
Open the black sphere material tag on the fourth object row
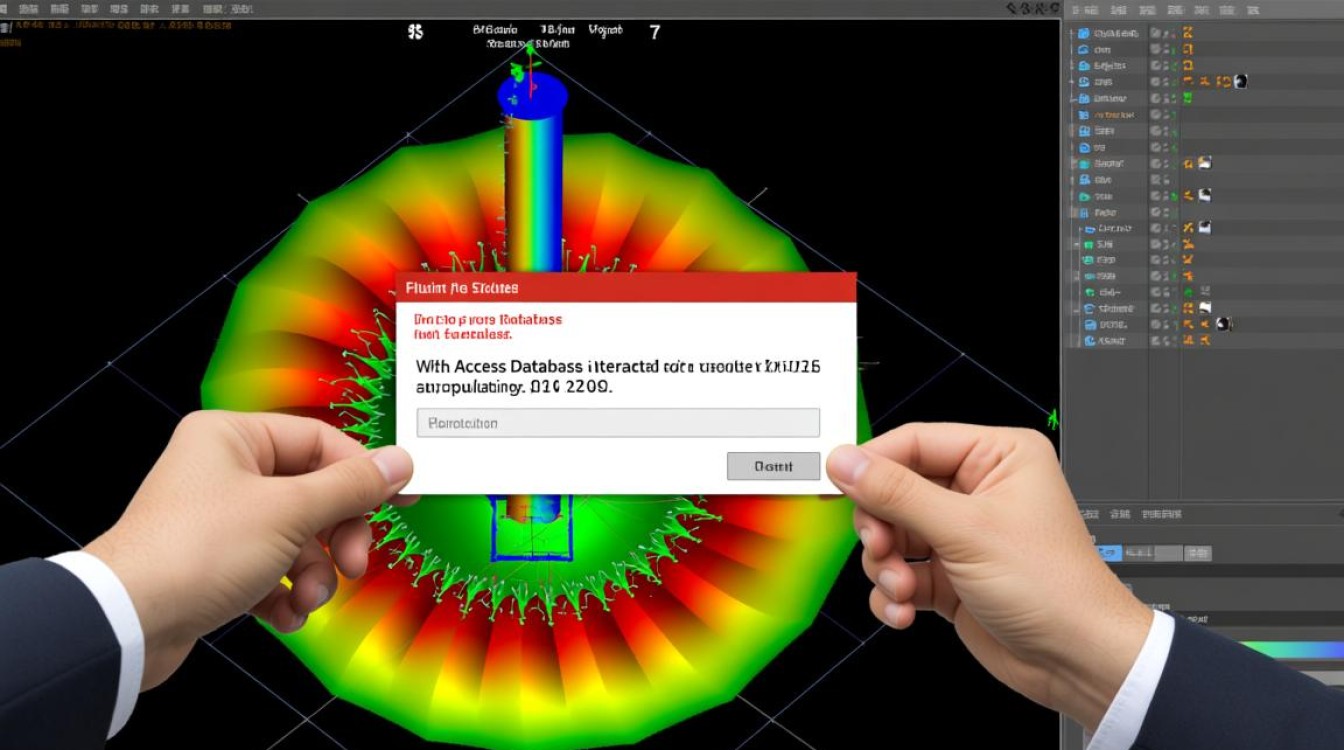pyautogui.click(x=1240, y=81)
